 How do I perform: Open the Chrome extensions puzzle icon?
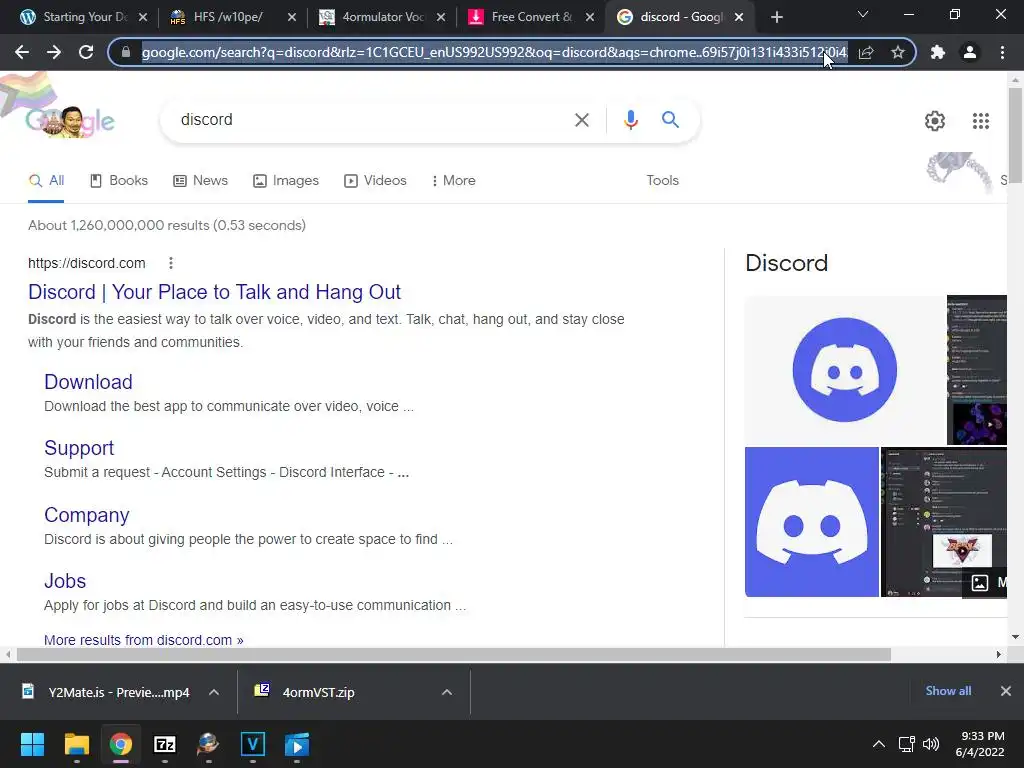point(938,52)
